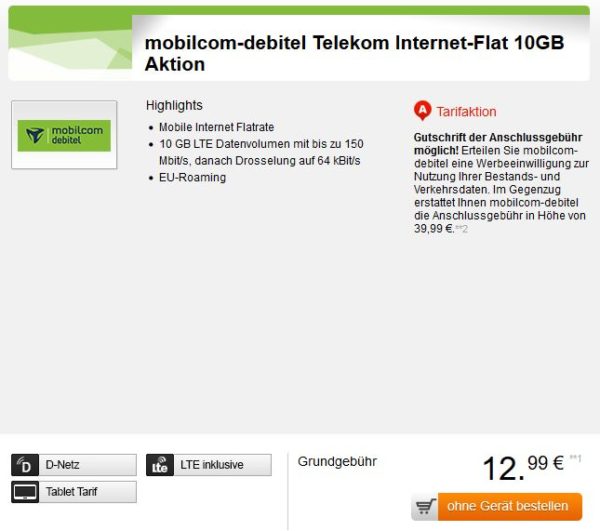Viewport: 600px width, 531px height.
Task: Click the Grundgebühr label
Action: coord(337,462)
